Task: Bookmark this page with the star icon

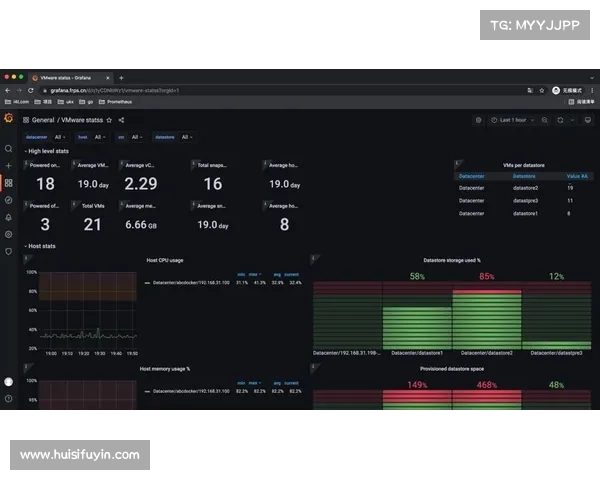Action: (541, 91)
